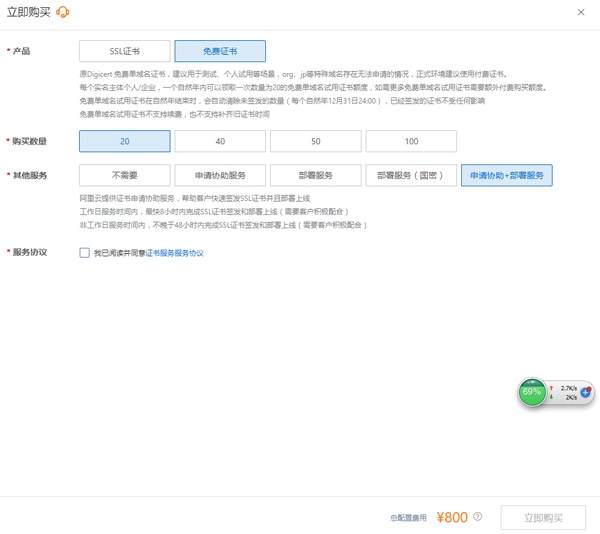The image size is (600, 534).
Task: Select the 部署服务 option
Action: [x=316, y=175]
